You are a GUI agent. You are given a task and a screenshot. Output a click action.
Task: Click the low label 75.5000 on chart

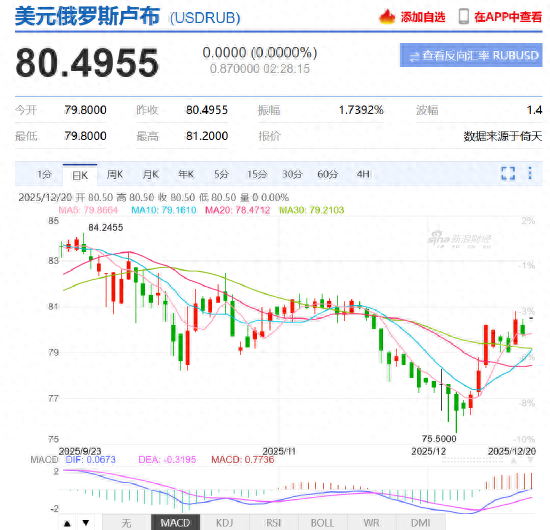click(x=439, y=439)
